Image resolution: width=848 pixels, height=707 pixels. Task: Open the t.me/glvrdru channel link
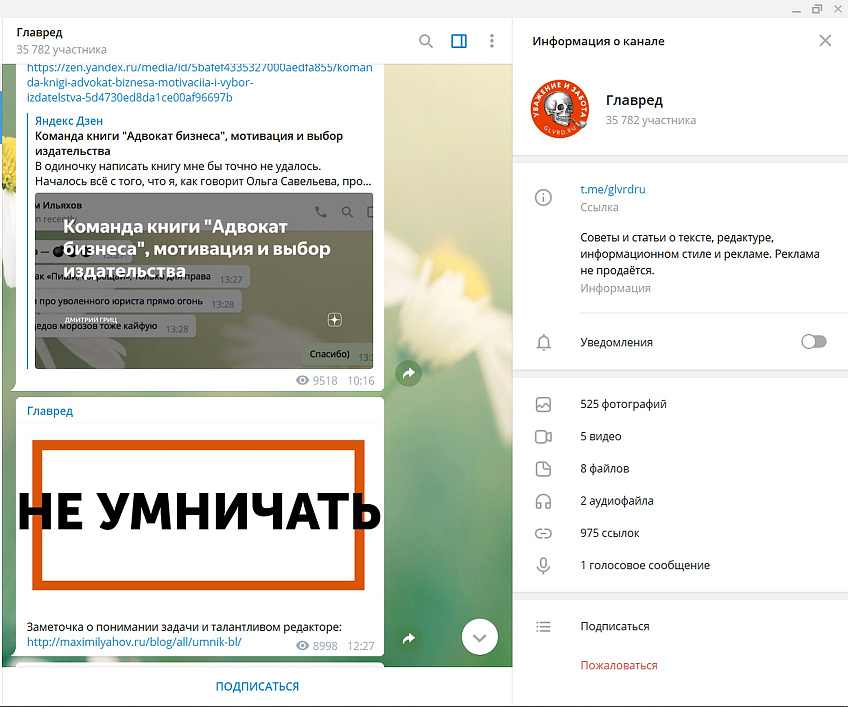(613, 189)
